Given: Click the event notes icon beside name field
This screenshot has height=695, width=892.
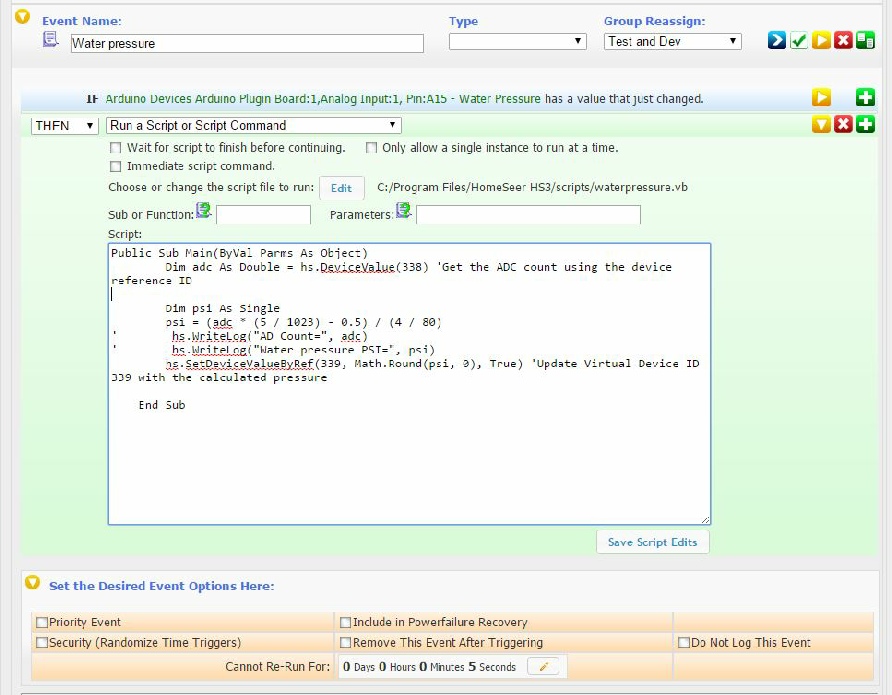Looking at the screenshot, I should tap(51, 40).
